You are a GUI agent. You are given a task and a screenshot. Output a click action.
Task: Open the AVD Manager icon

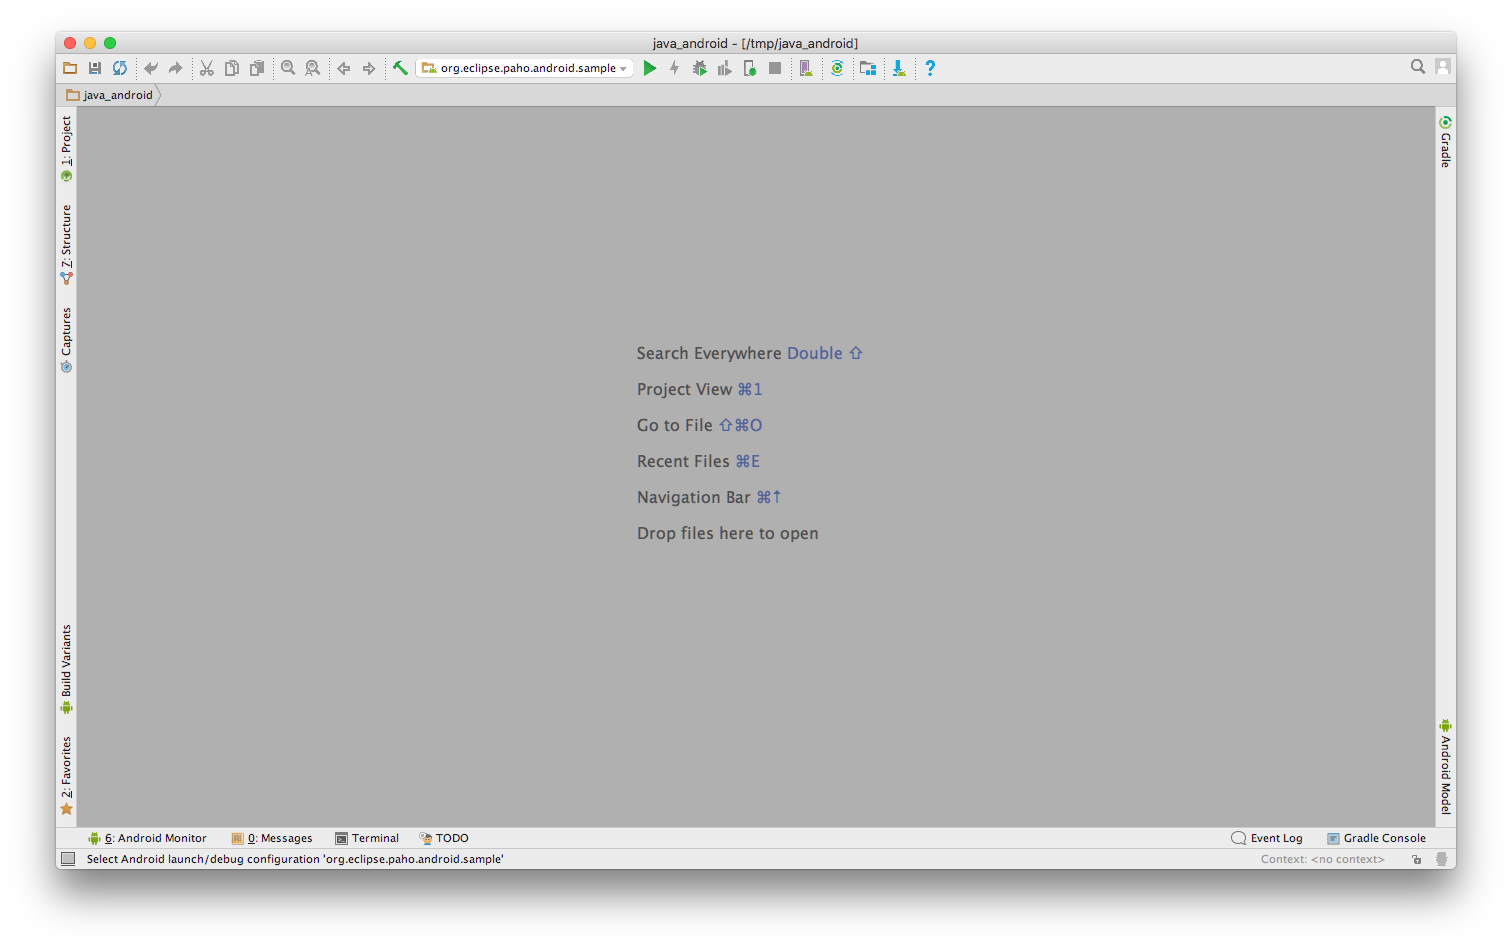point(806,68)
